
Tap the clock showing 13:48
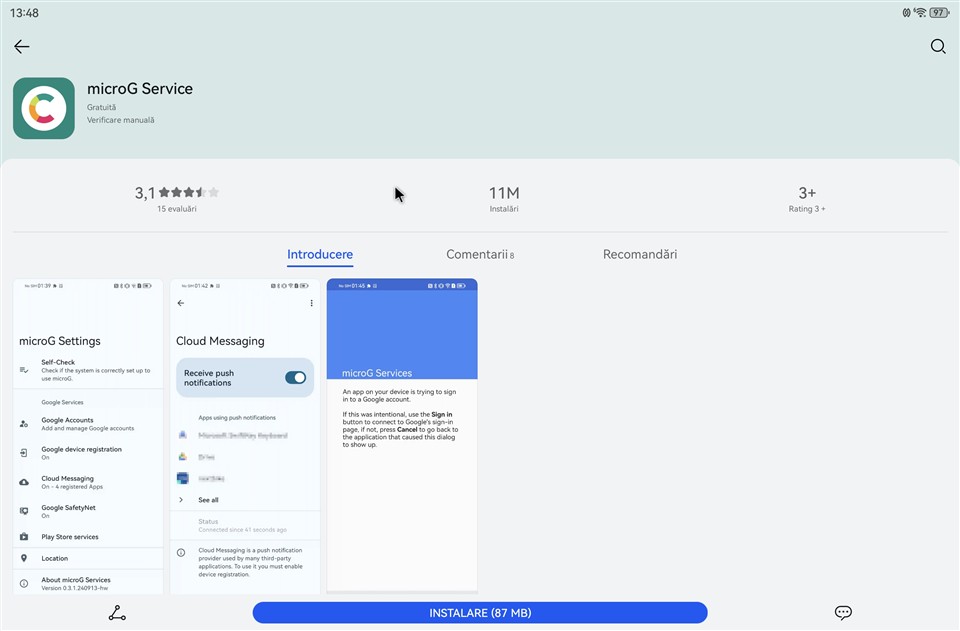coord(25,13)
